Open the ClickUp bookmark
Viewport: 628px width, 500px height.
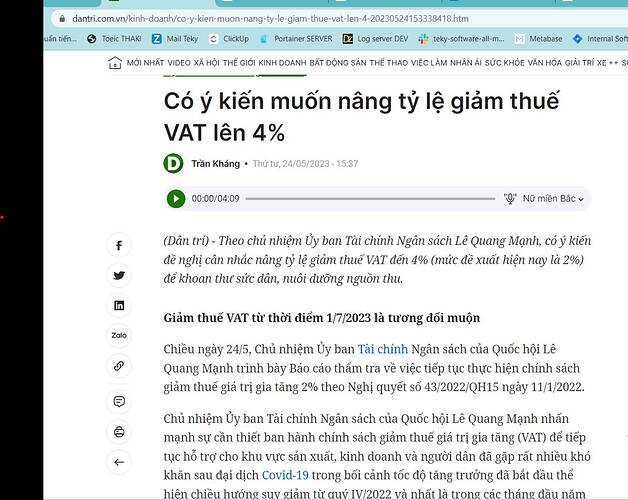(229, 39)
